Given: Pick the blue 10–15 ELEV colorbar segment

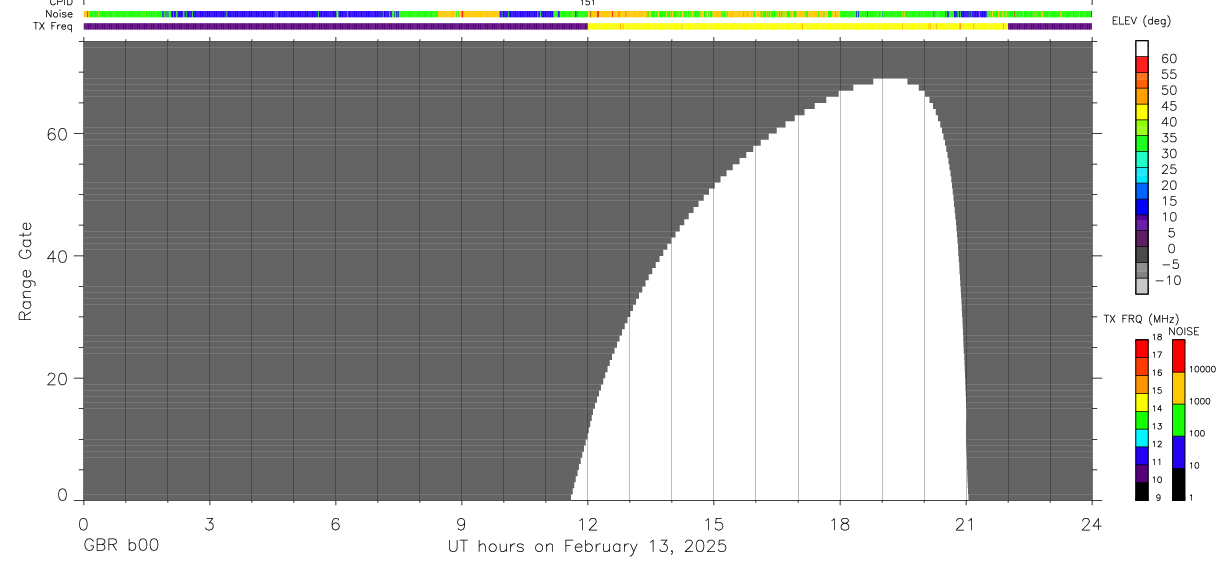Looking at the screenshot, I should tap(1142, 207).
